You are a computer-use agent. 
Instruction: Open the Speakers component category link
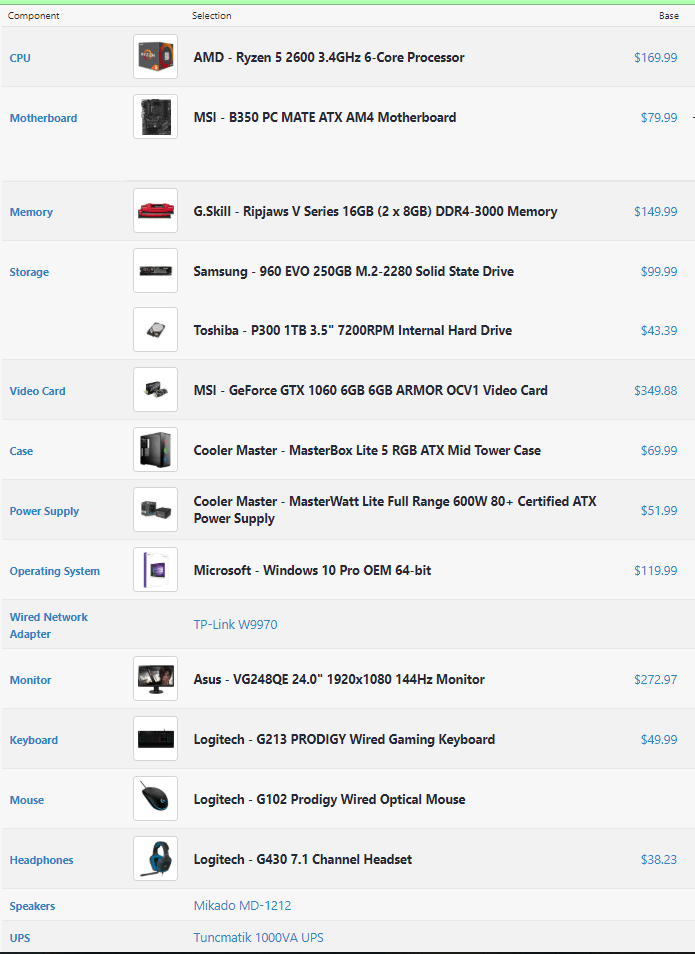[x=32, y=906]
